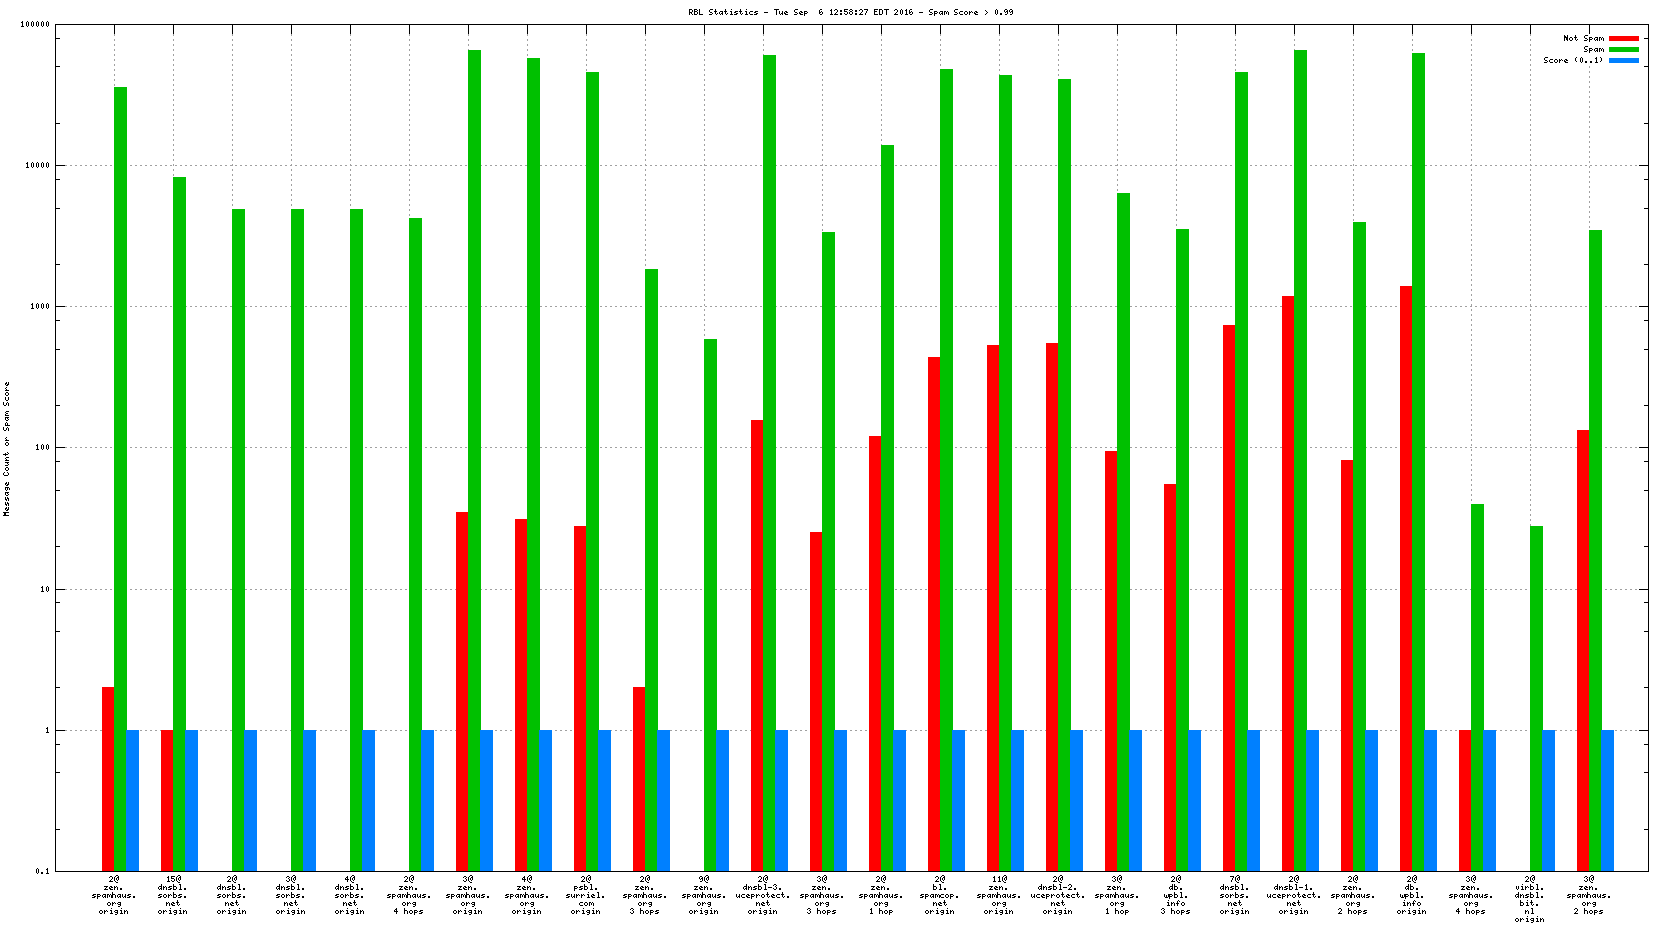1664x936 pixels.
Task: Click the dnsbl-2.uceprotect.net origin label
Action: [x=1058, y=895]
